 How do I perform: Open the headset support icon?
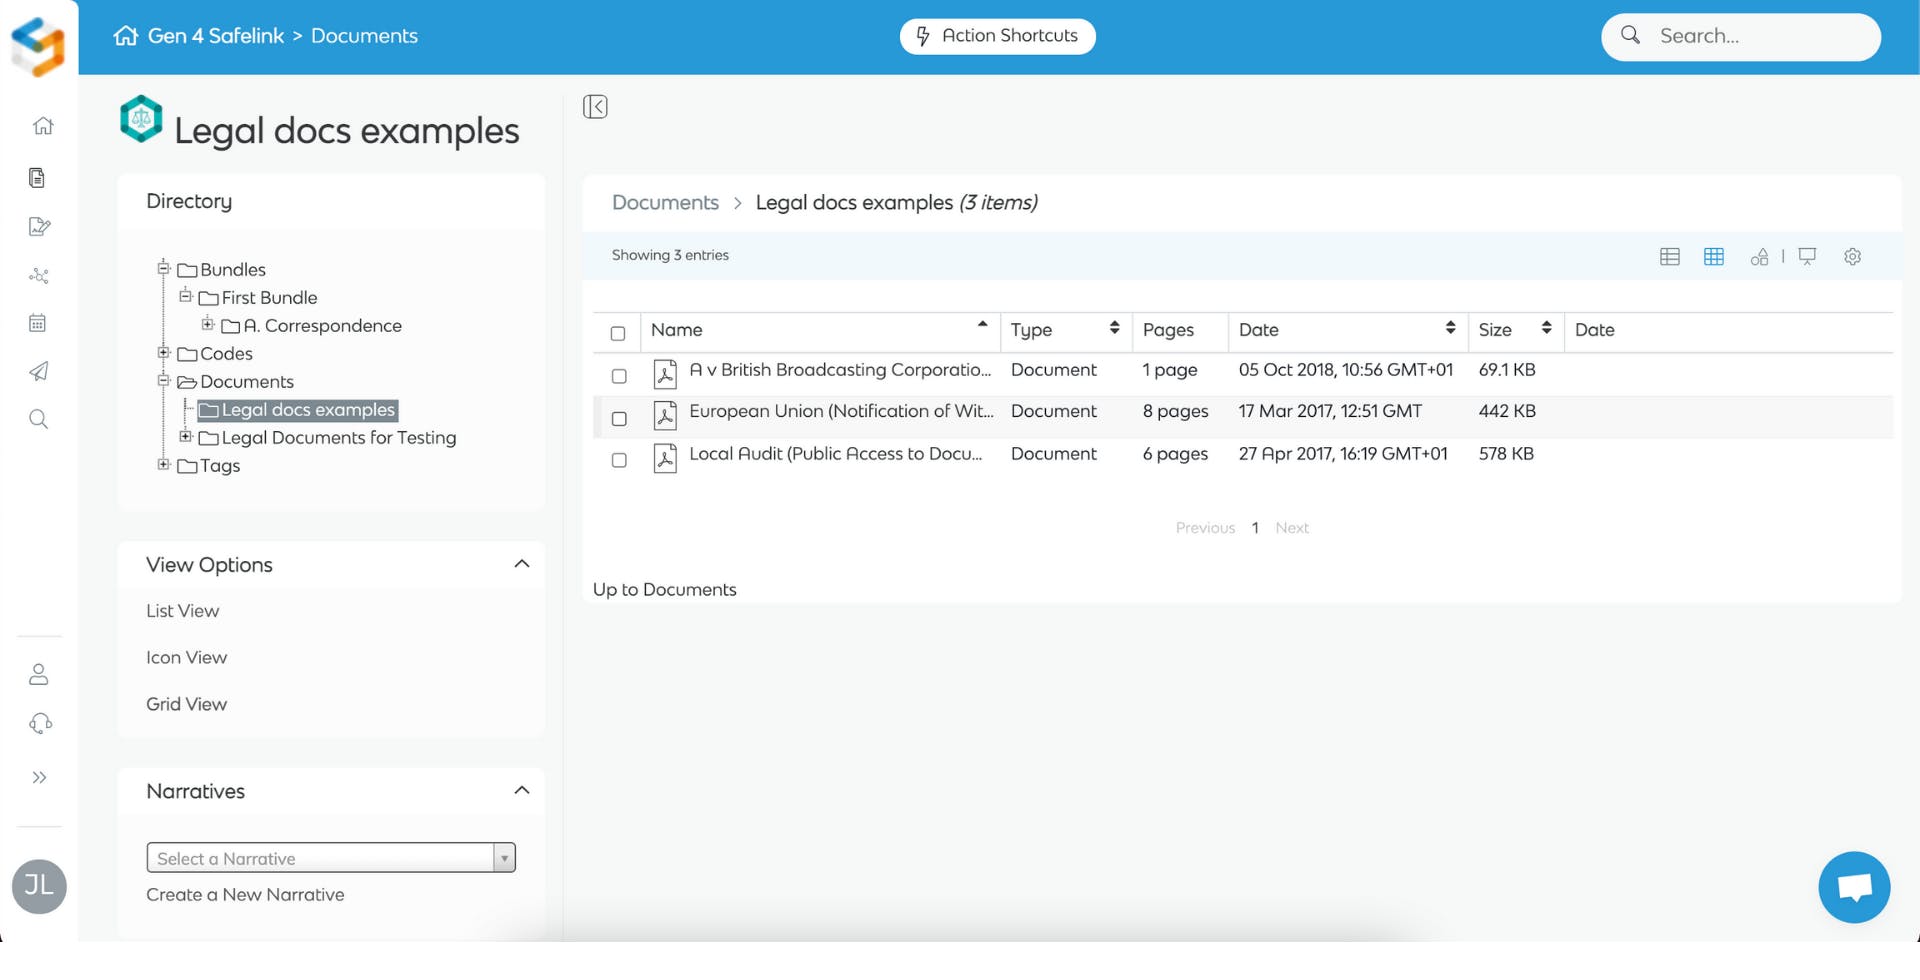39,724
